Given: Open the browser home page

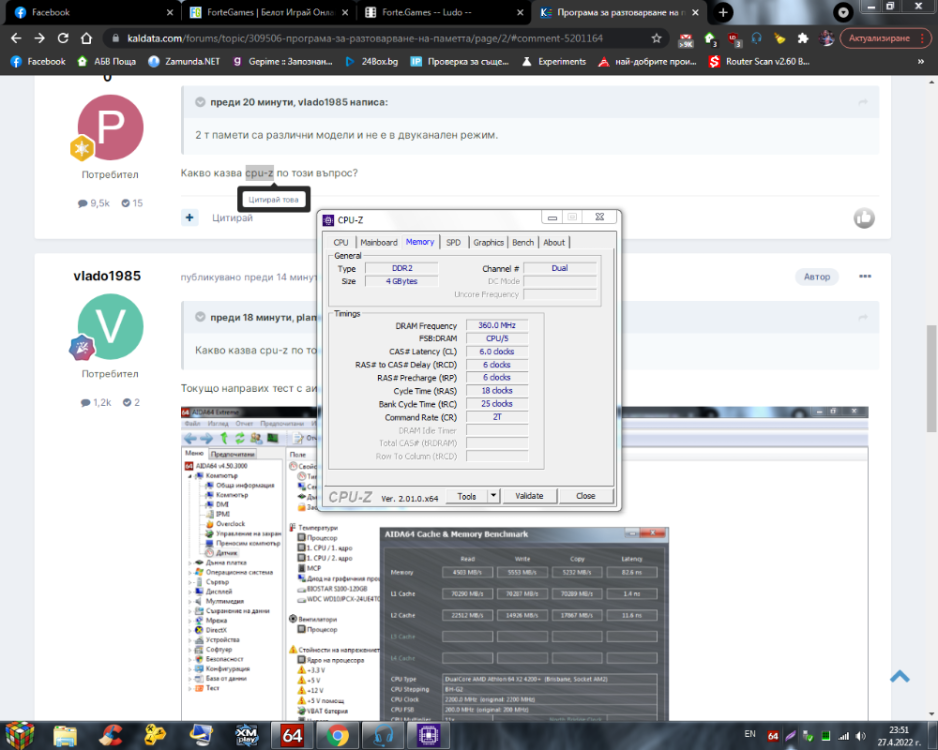Looking at the screenshot, I should coord(86,38).
